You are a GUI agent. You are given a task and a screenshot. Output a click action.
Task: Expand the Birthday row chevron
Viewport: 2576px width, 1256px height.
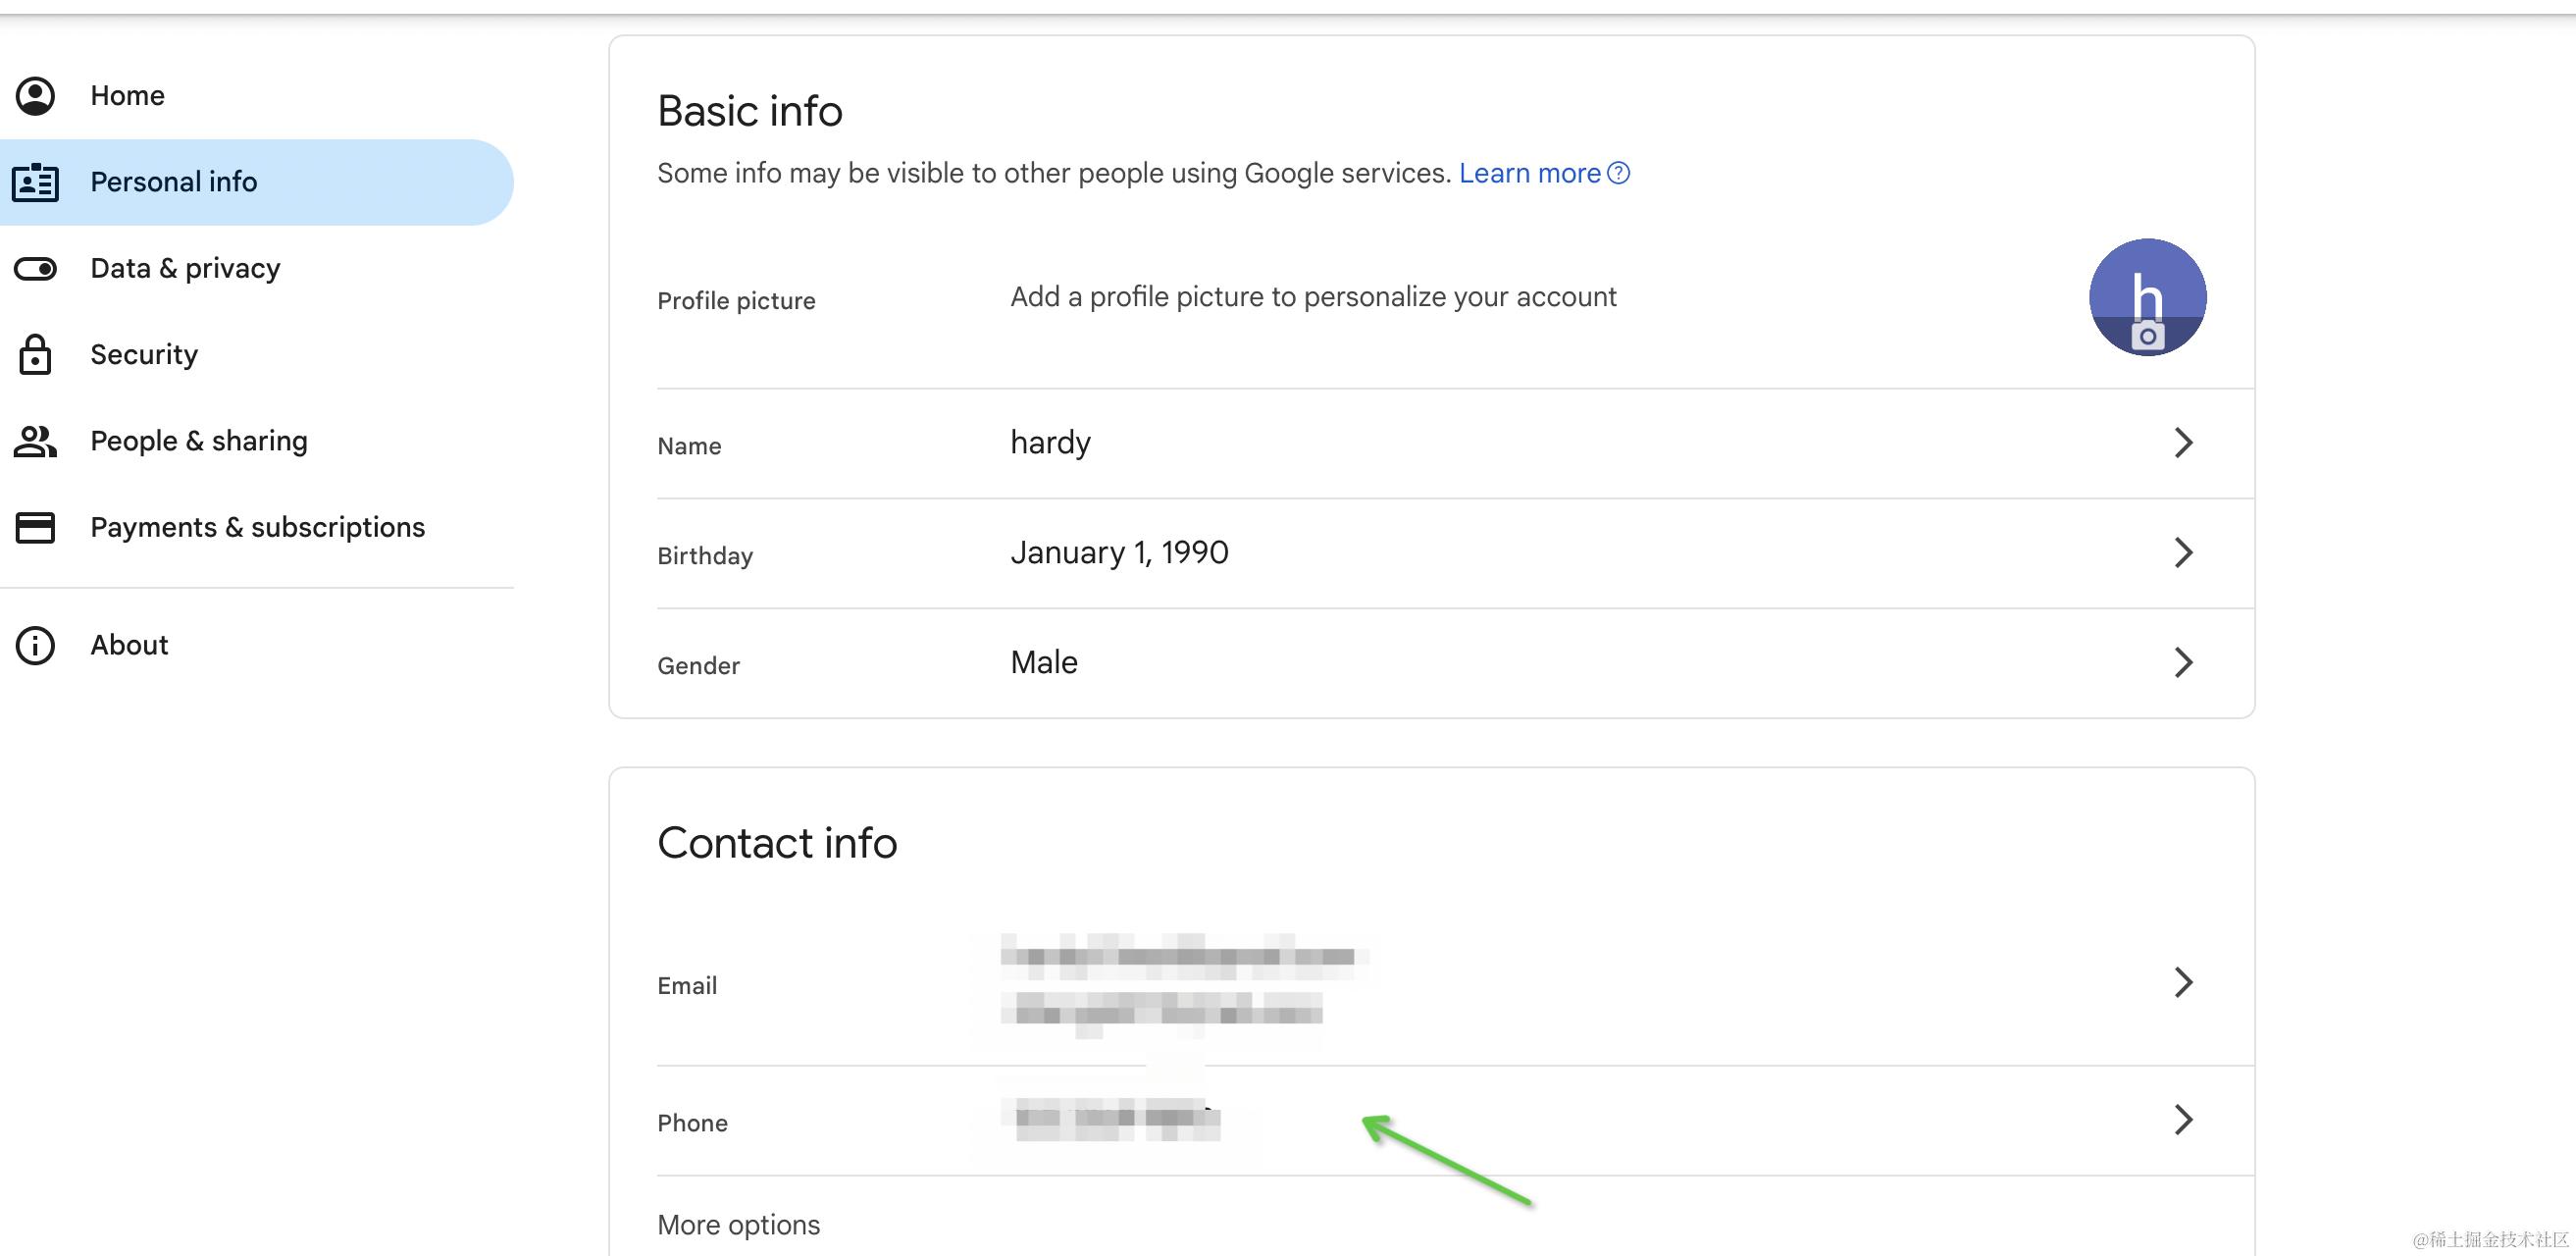pos(2183,553)
